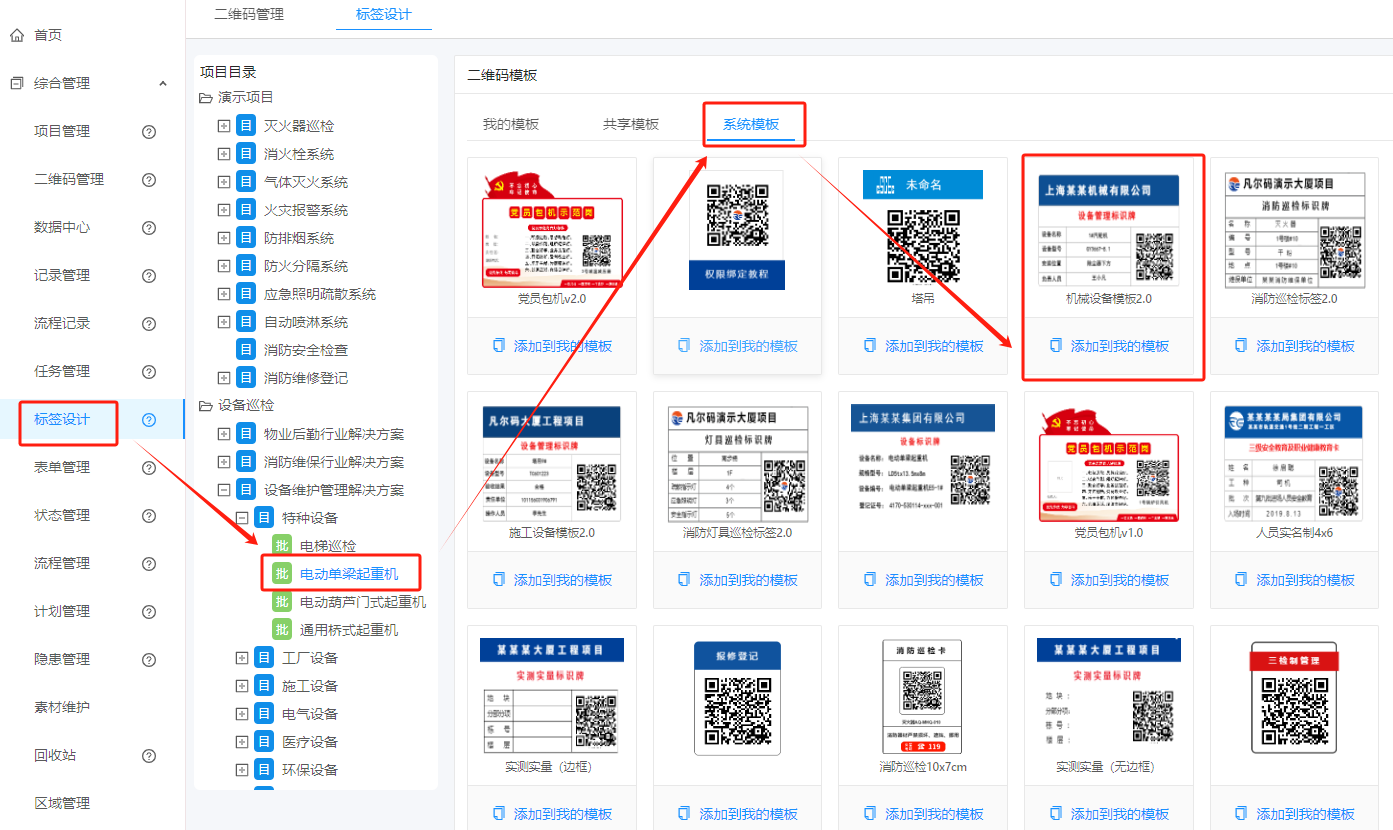Click the 批 icon beside 电梯巡检

[282, 545]
